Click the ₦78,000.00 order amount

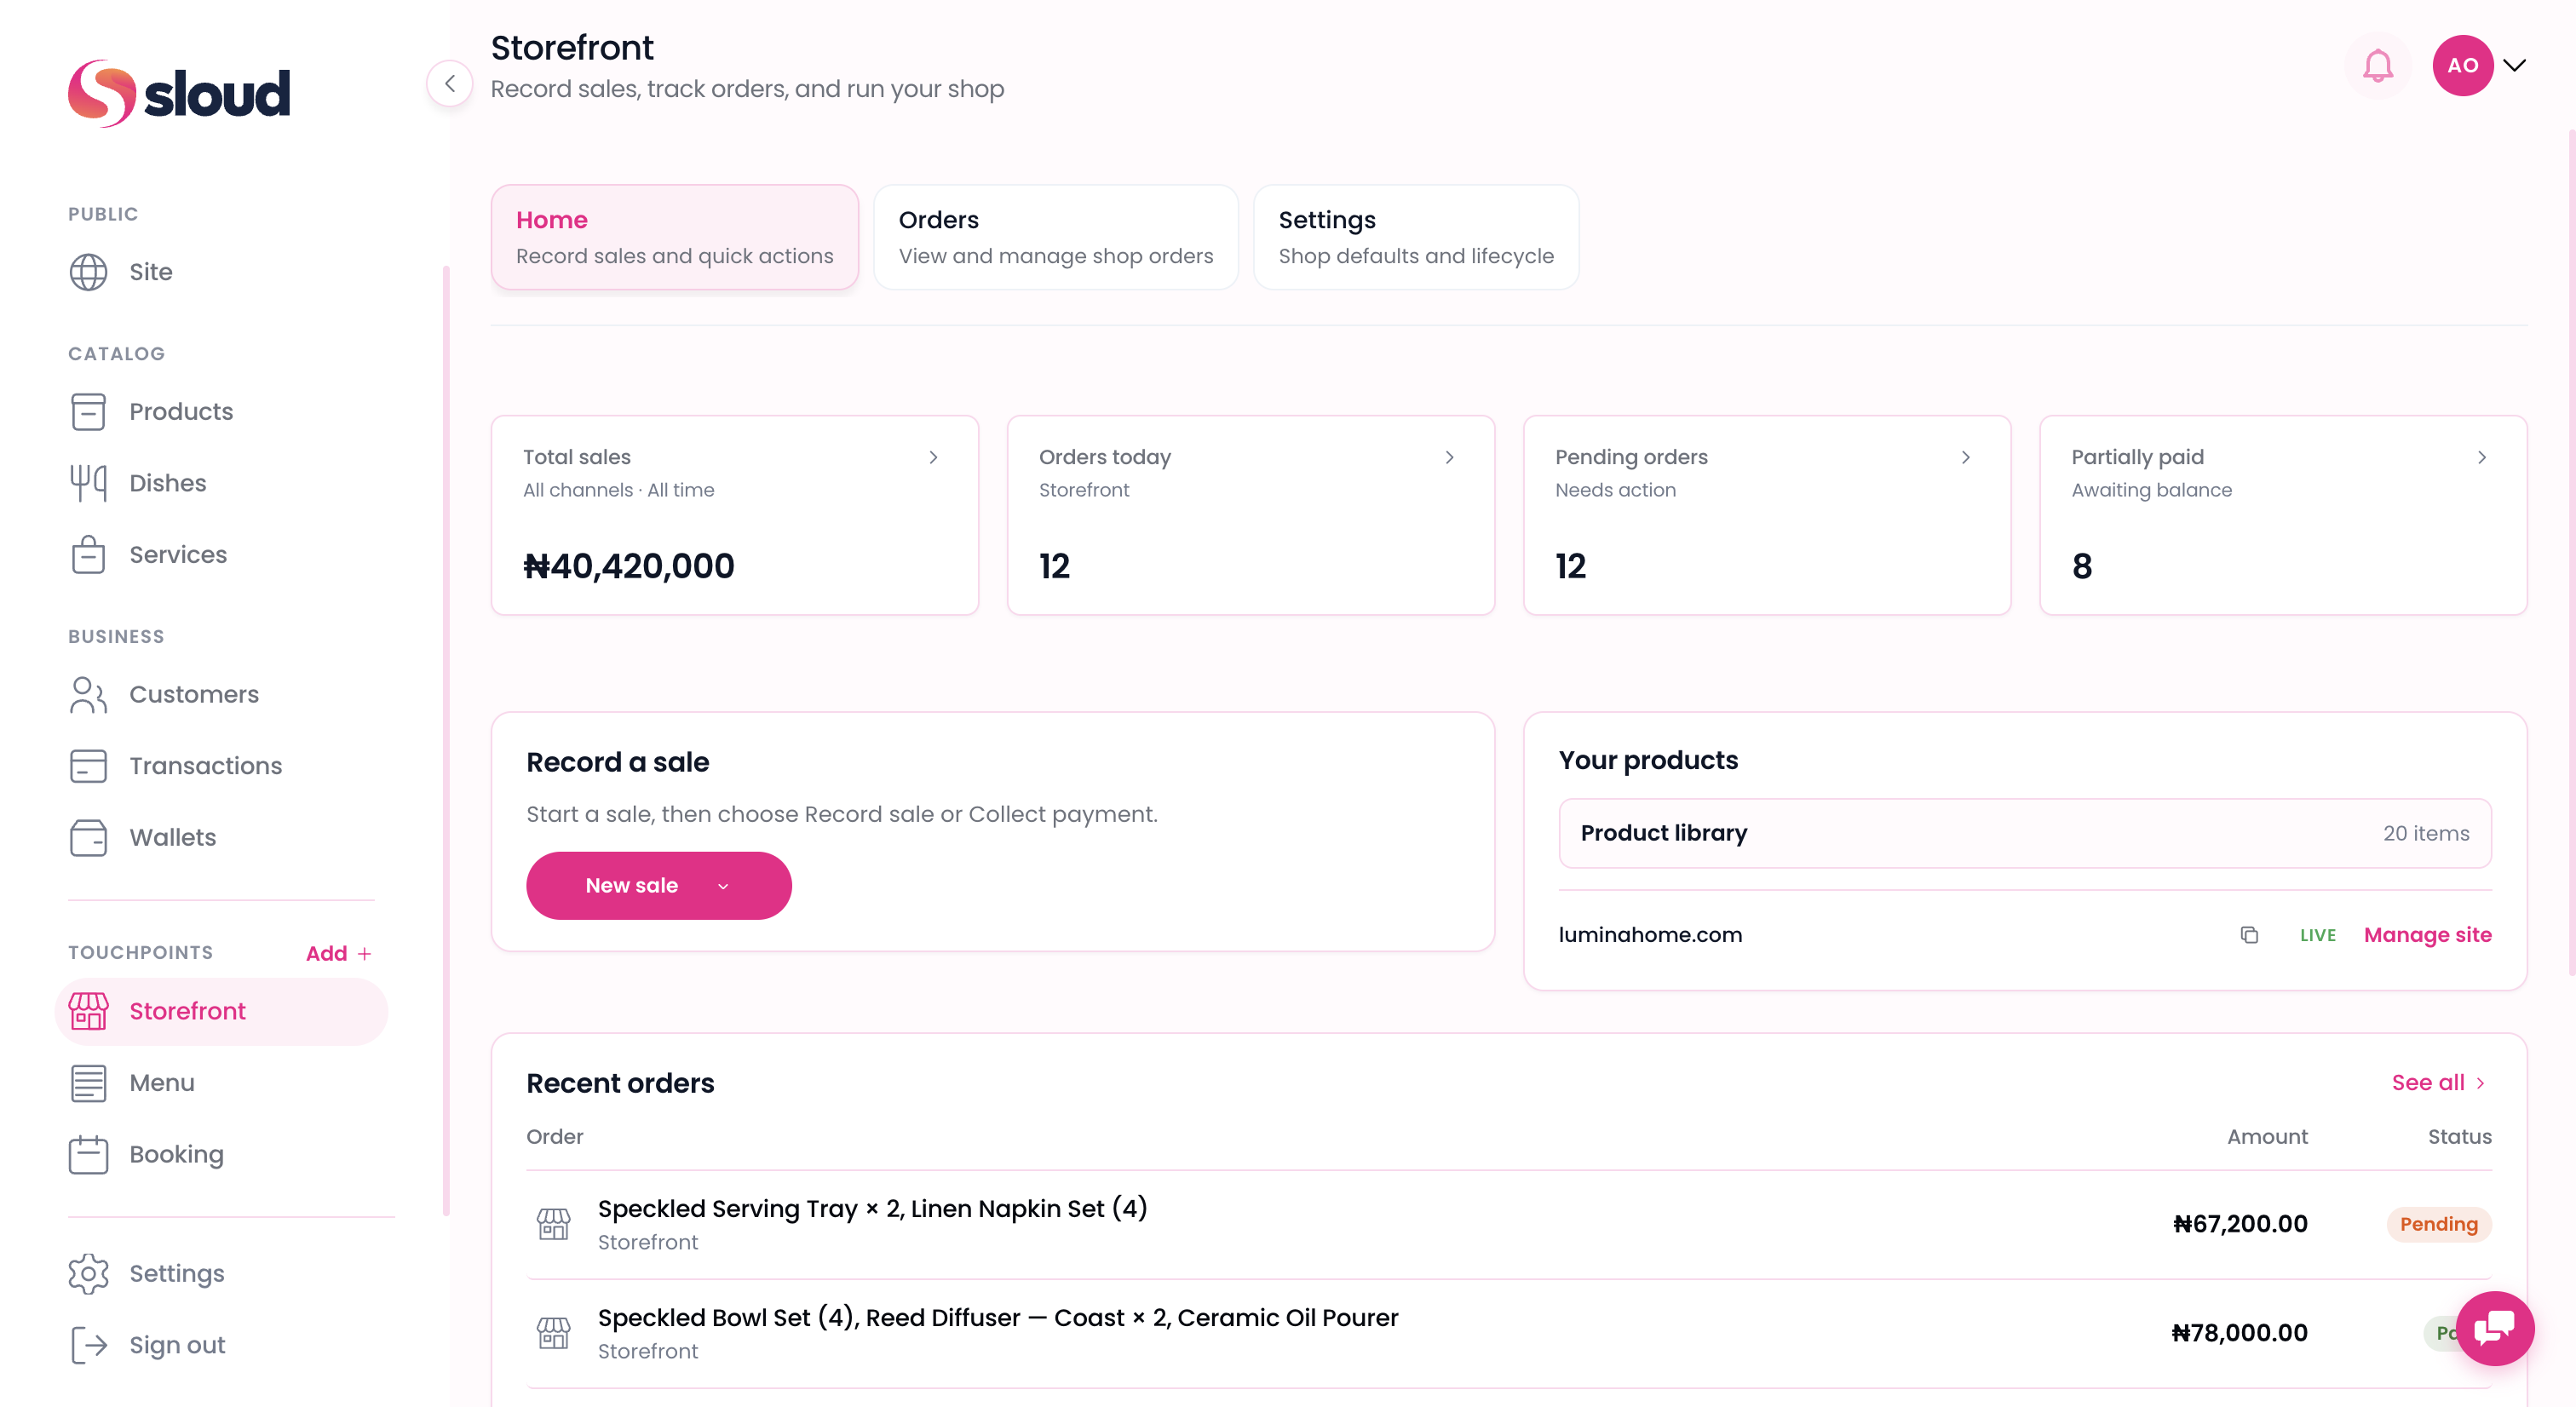pos(2240,1333)
